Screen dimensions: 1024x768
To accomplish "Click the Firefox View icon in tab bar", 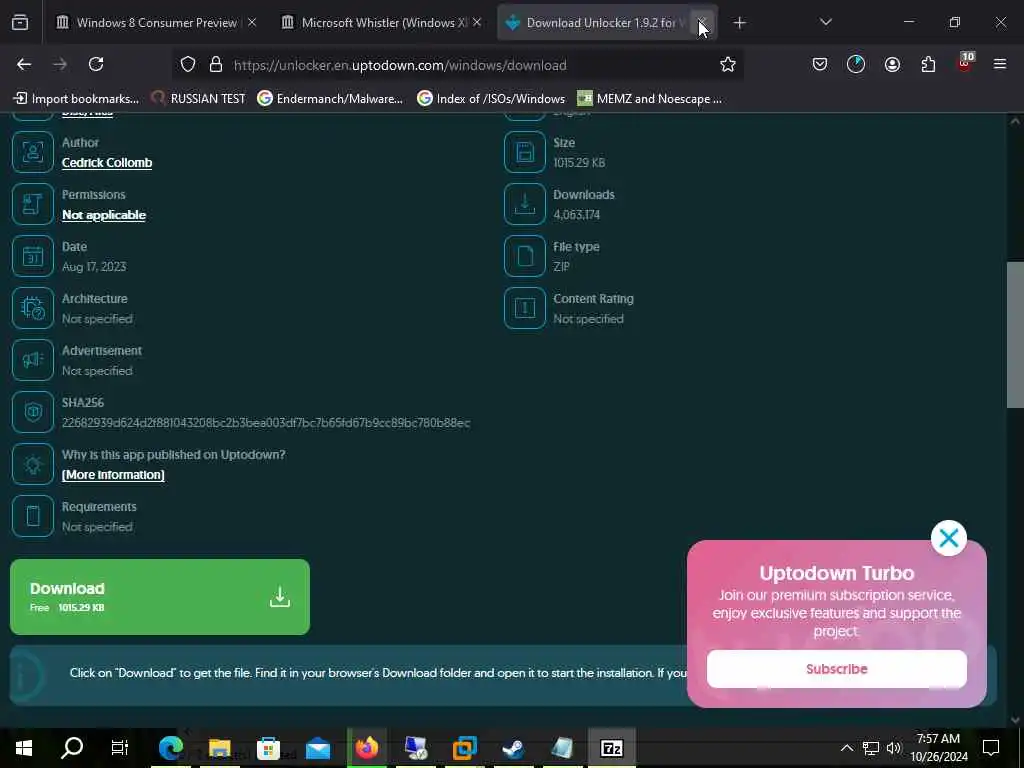I will click(x=20, y=23).
